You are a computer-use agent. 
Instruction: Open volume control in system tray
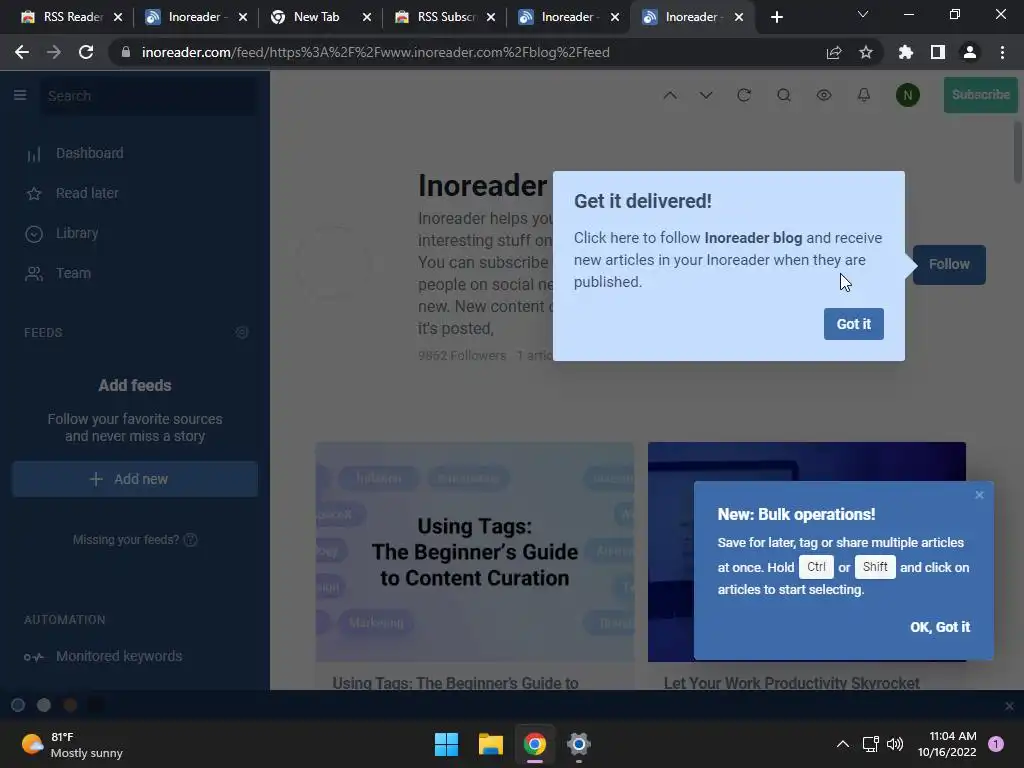(895, 744)
